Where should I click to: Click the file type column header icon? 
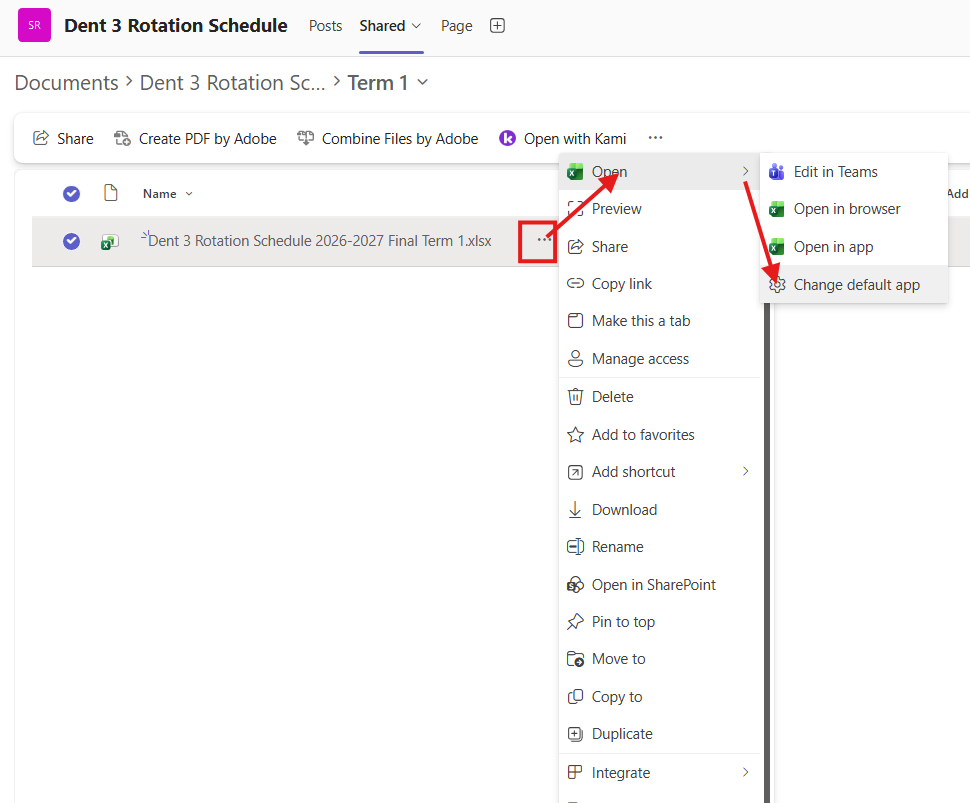[111, 193]
